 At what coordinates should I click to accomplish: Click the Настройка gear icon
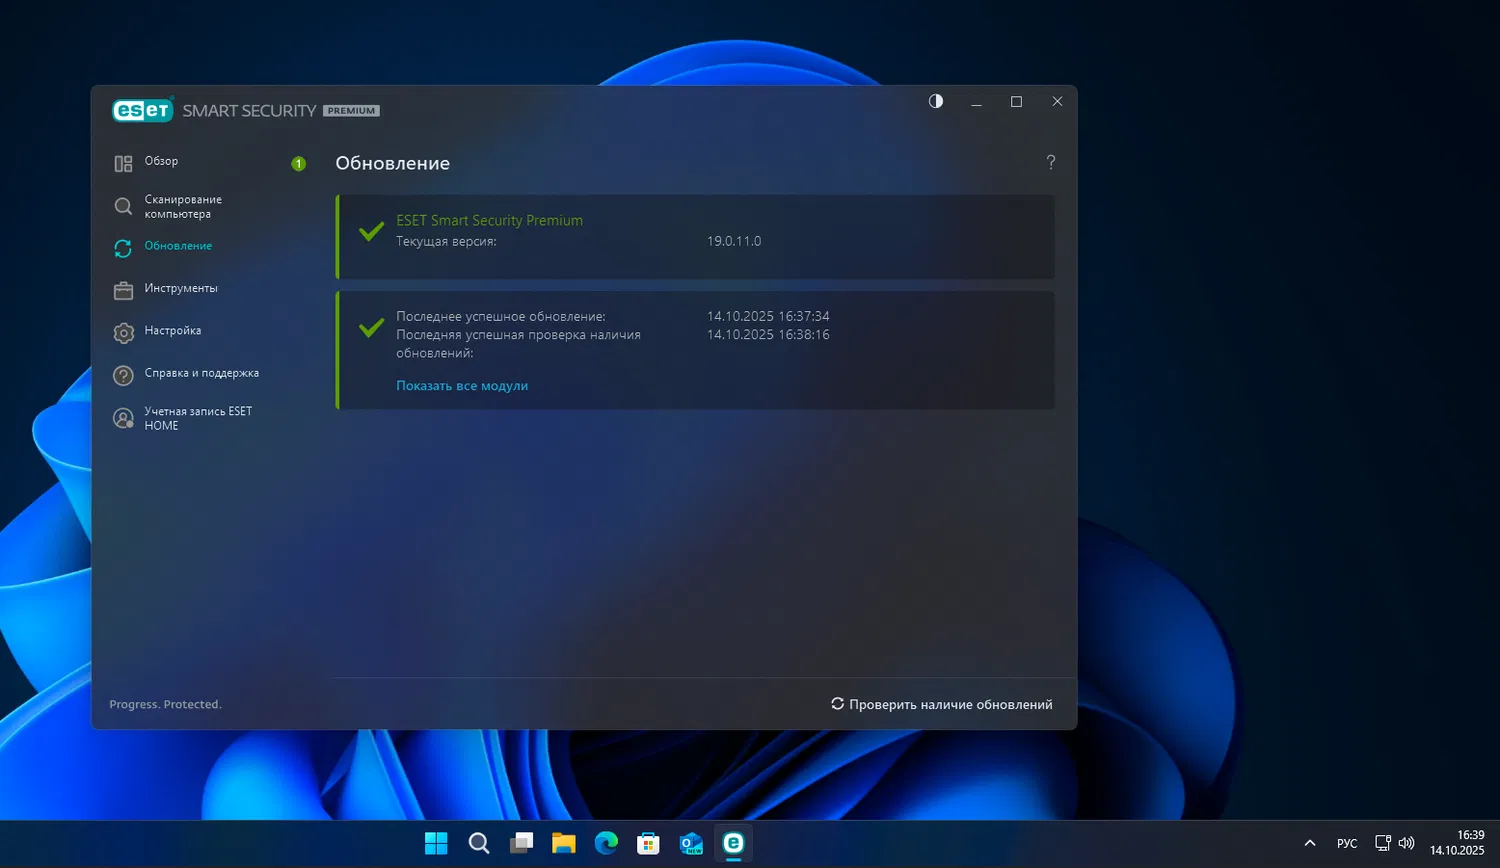(123, 333)
